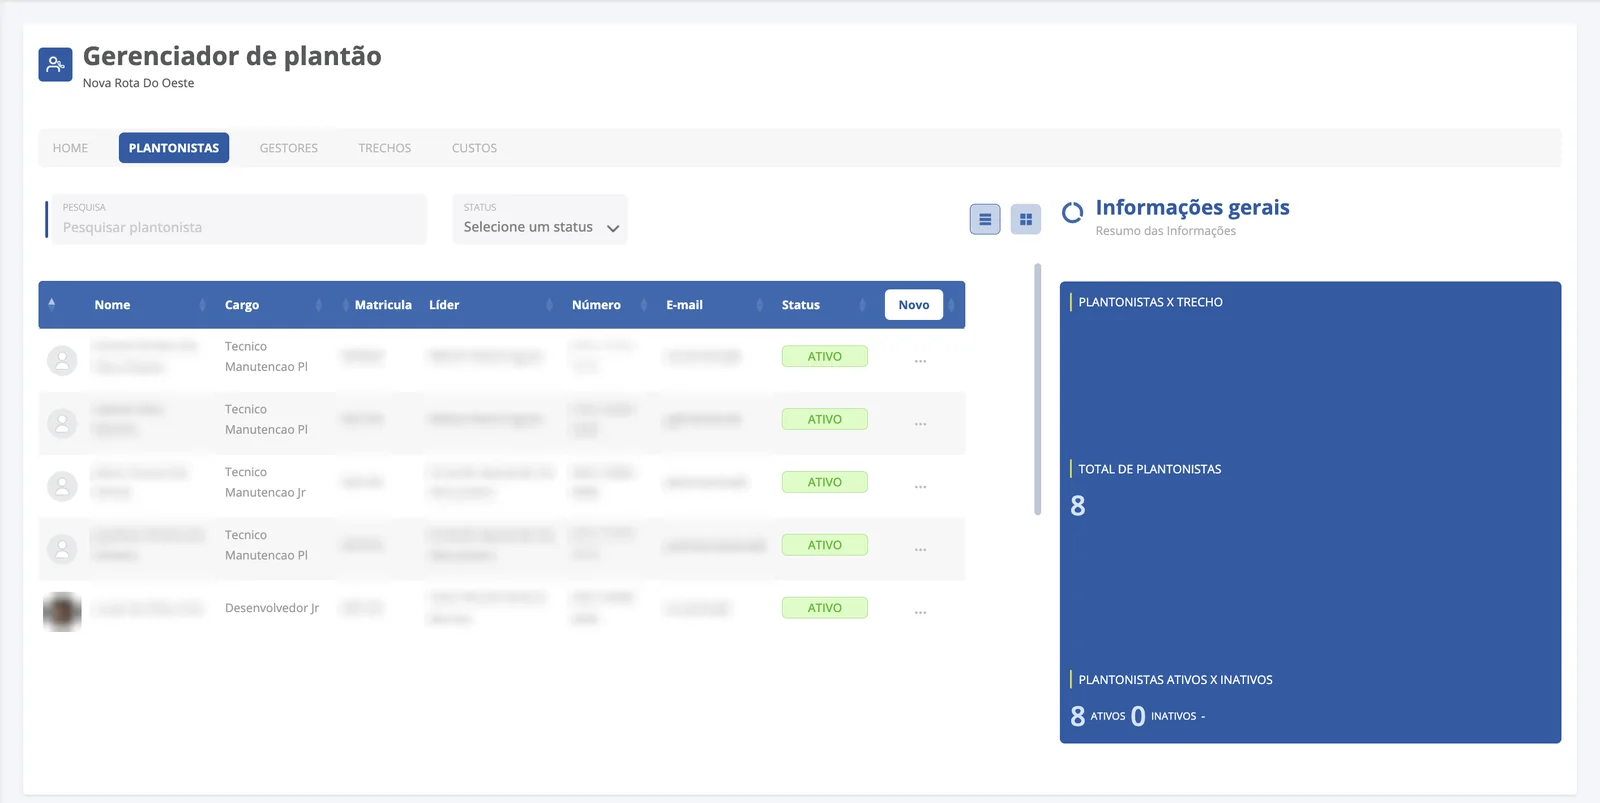The image size is (1600, 803).
Task: Focus the Pesquisar plantonista search field
Action: (239, 219)
